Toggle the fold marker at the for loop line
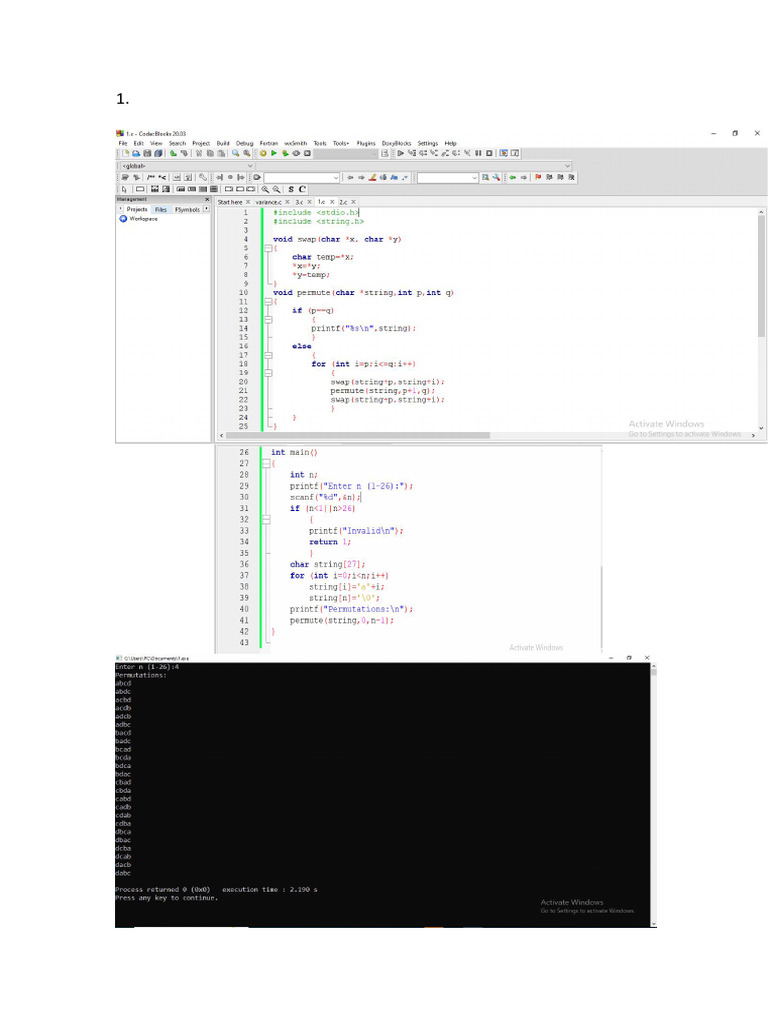This screenshot has width=768, height=1024. tap(268, 372)
